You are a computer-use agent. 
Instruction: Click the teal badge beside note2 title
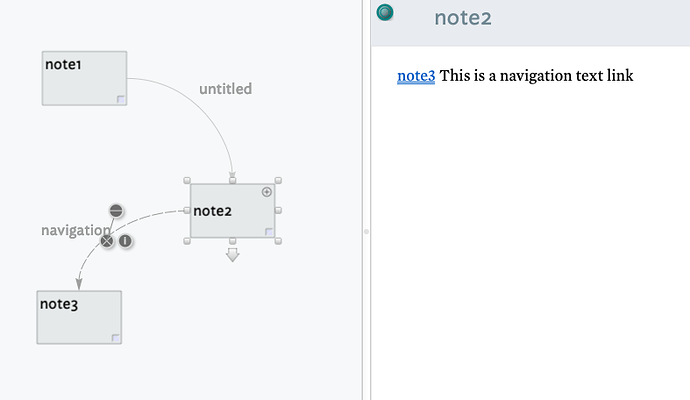click(385, 12)
